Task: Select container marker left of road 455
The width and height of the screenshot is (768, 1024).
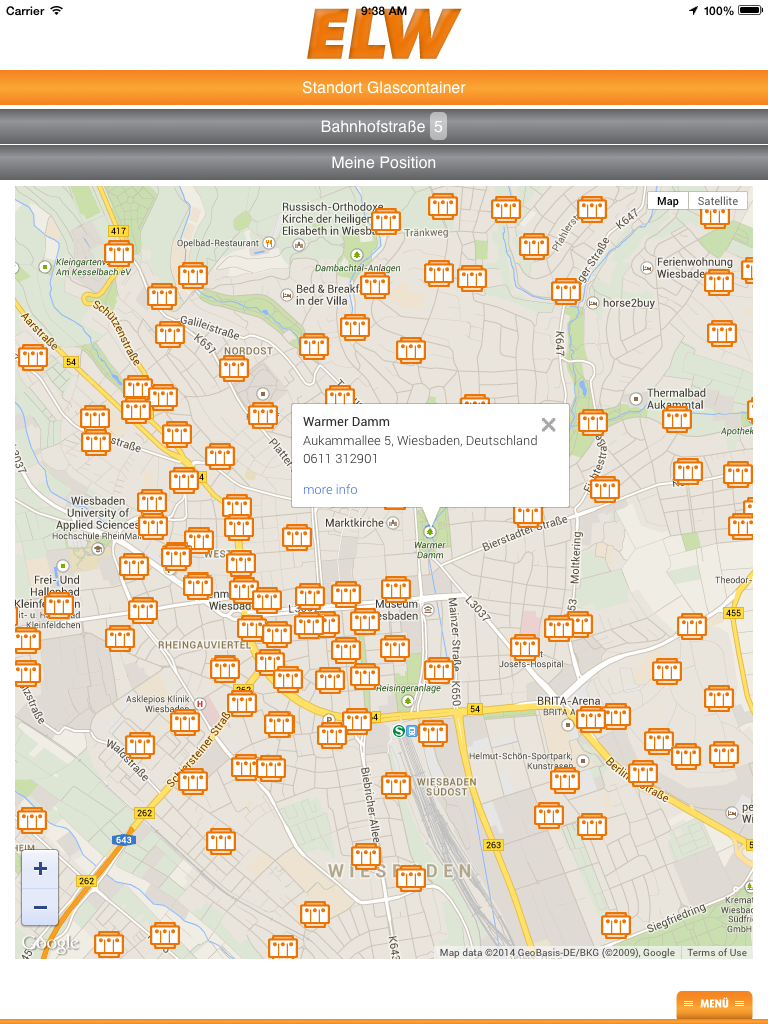Action: (x=692, y=626)
